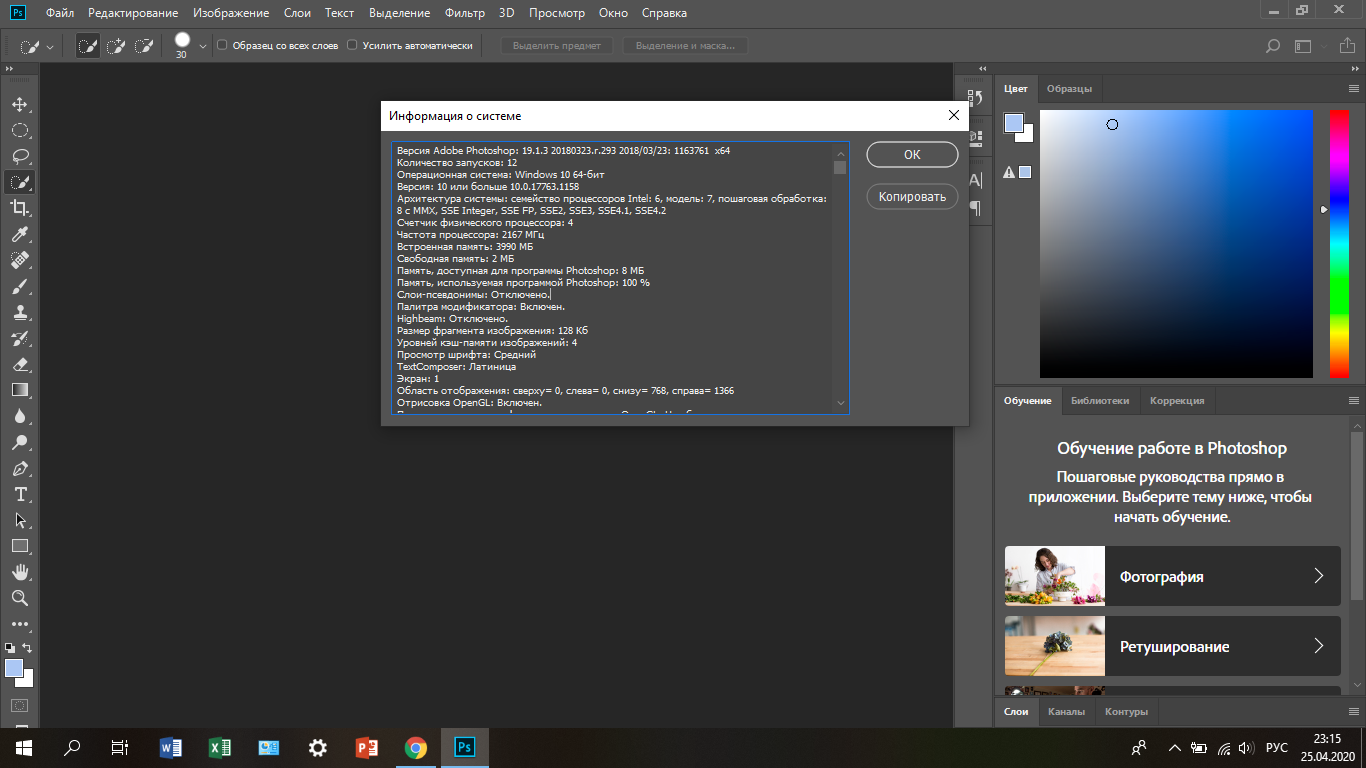
Task: Open Google Chrome from the taskbar
Action: click(416, 747)
